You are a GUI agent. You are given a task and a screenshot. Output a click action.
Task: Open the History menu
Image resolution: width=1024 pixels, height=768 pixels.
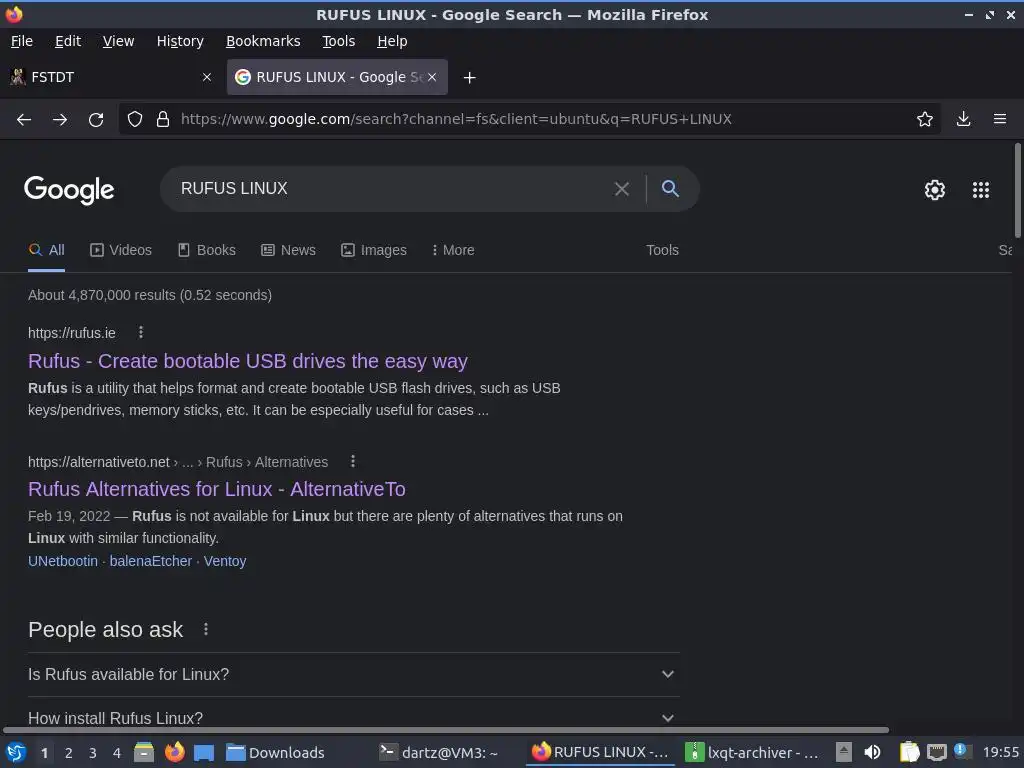coord(180,41)
